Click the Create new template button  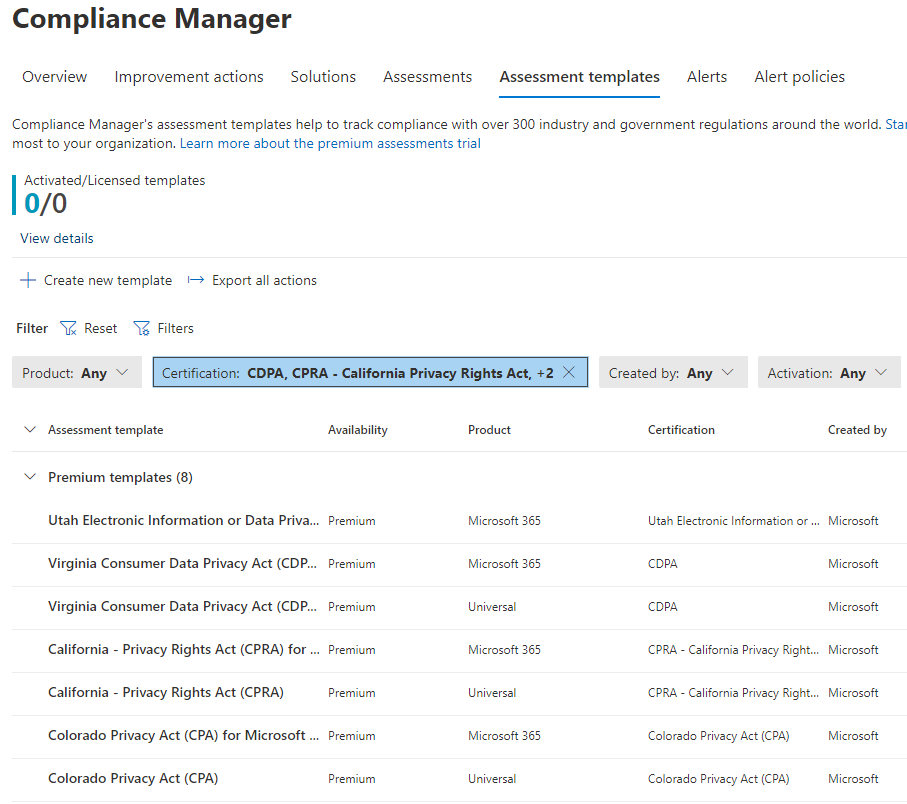coord(96,281)
